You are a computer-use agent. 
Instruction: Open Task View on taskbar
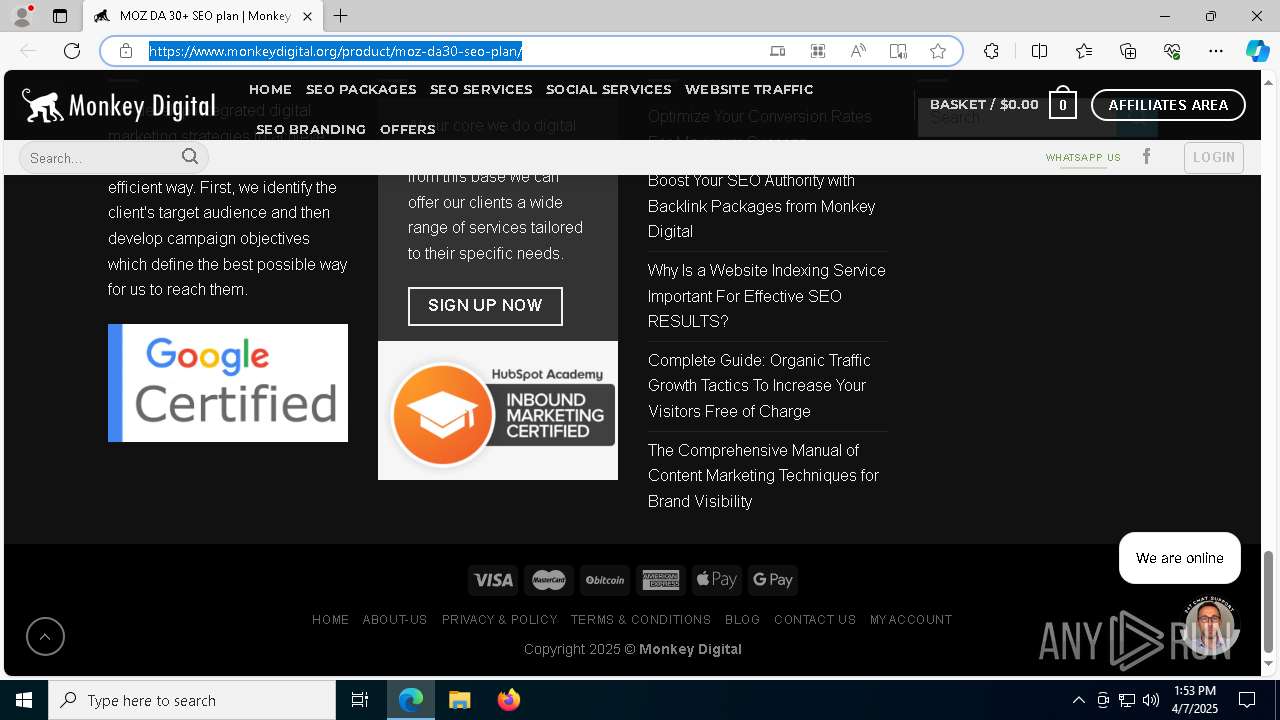(360, 700)
